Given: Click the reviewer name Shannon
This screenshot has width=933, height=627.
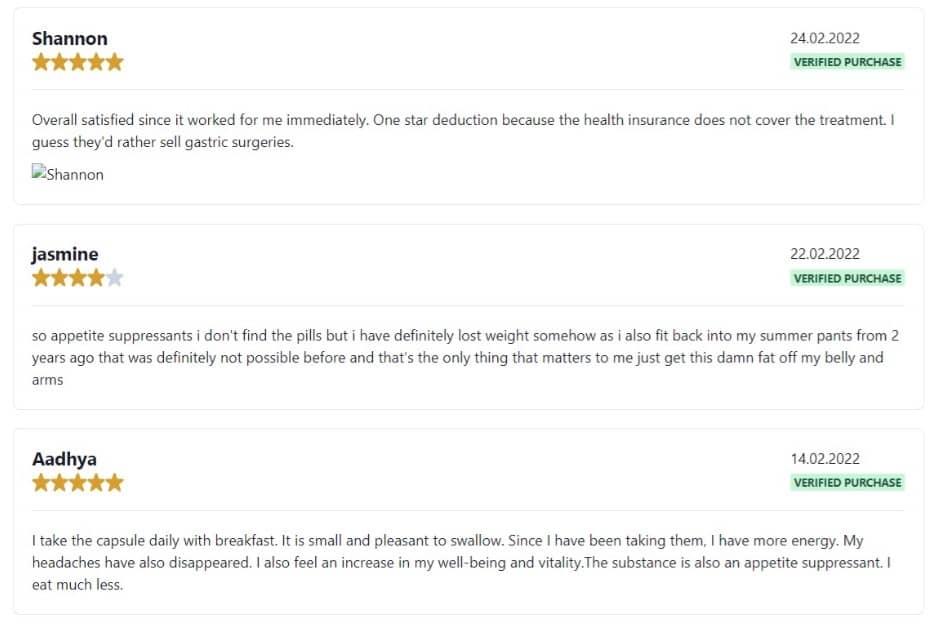Looking at the screenshot, I should pos(70,39).
